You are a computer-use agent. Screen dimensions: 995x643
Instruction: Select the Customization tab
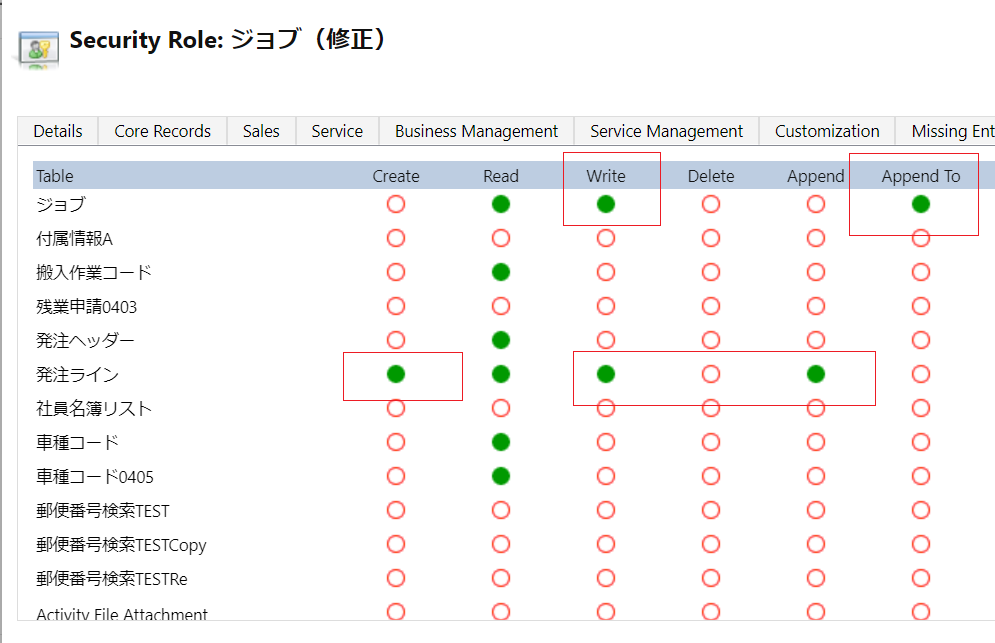click(827, 131)
